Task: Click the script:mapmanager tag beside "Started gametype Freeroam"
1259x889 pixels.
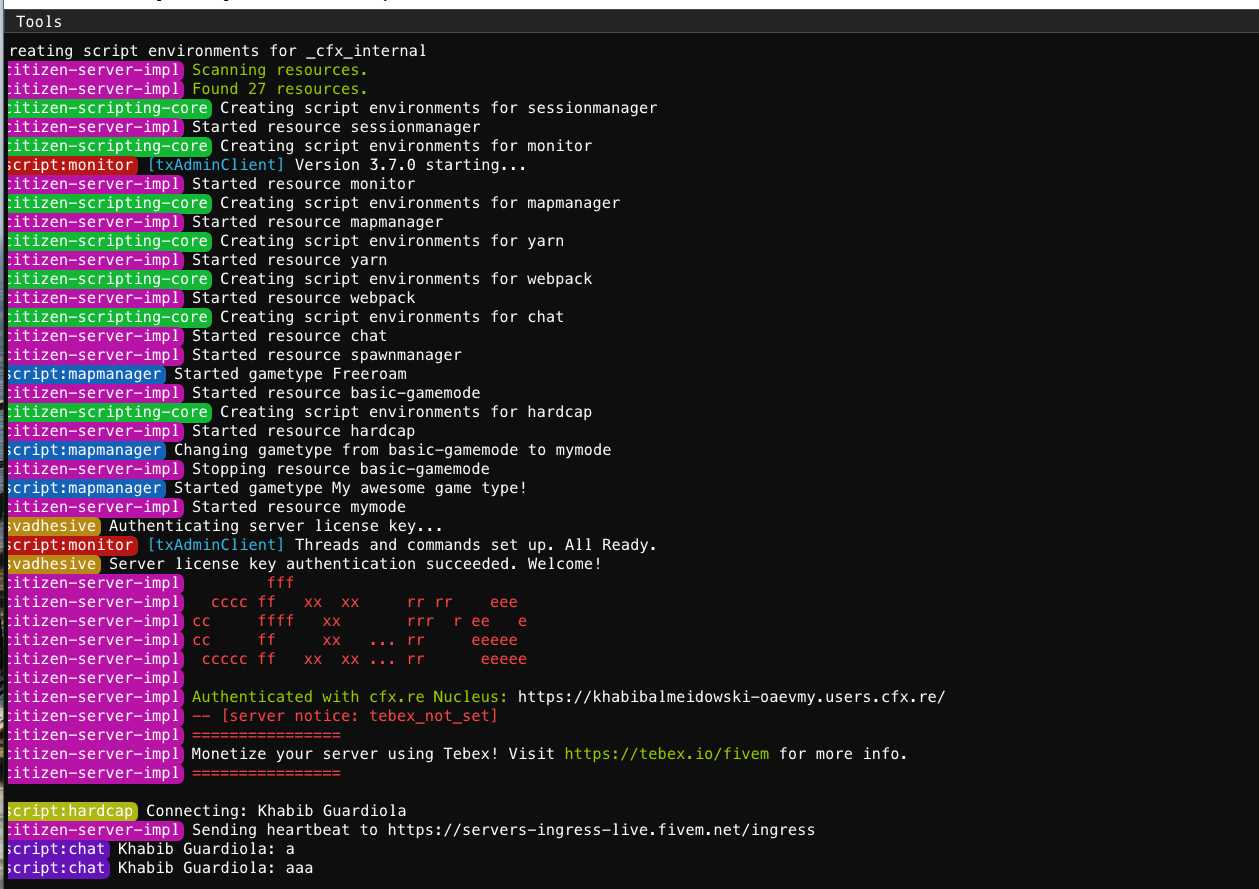Action: coord(84,374)
